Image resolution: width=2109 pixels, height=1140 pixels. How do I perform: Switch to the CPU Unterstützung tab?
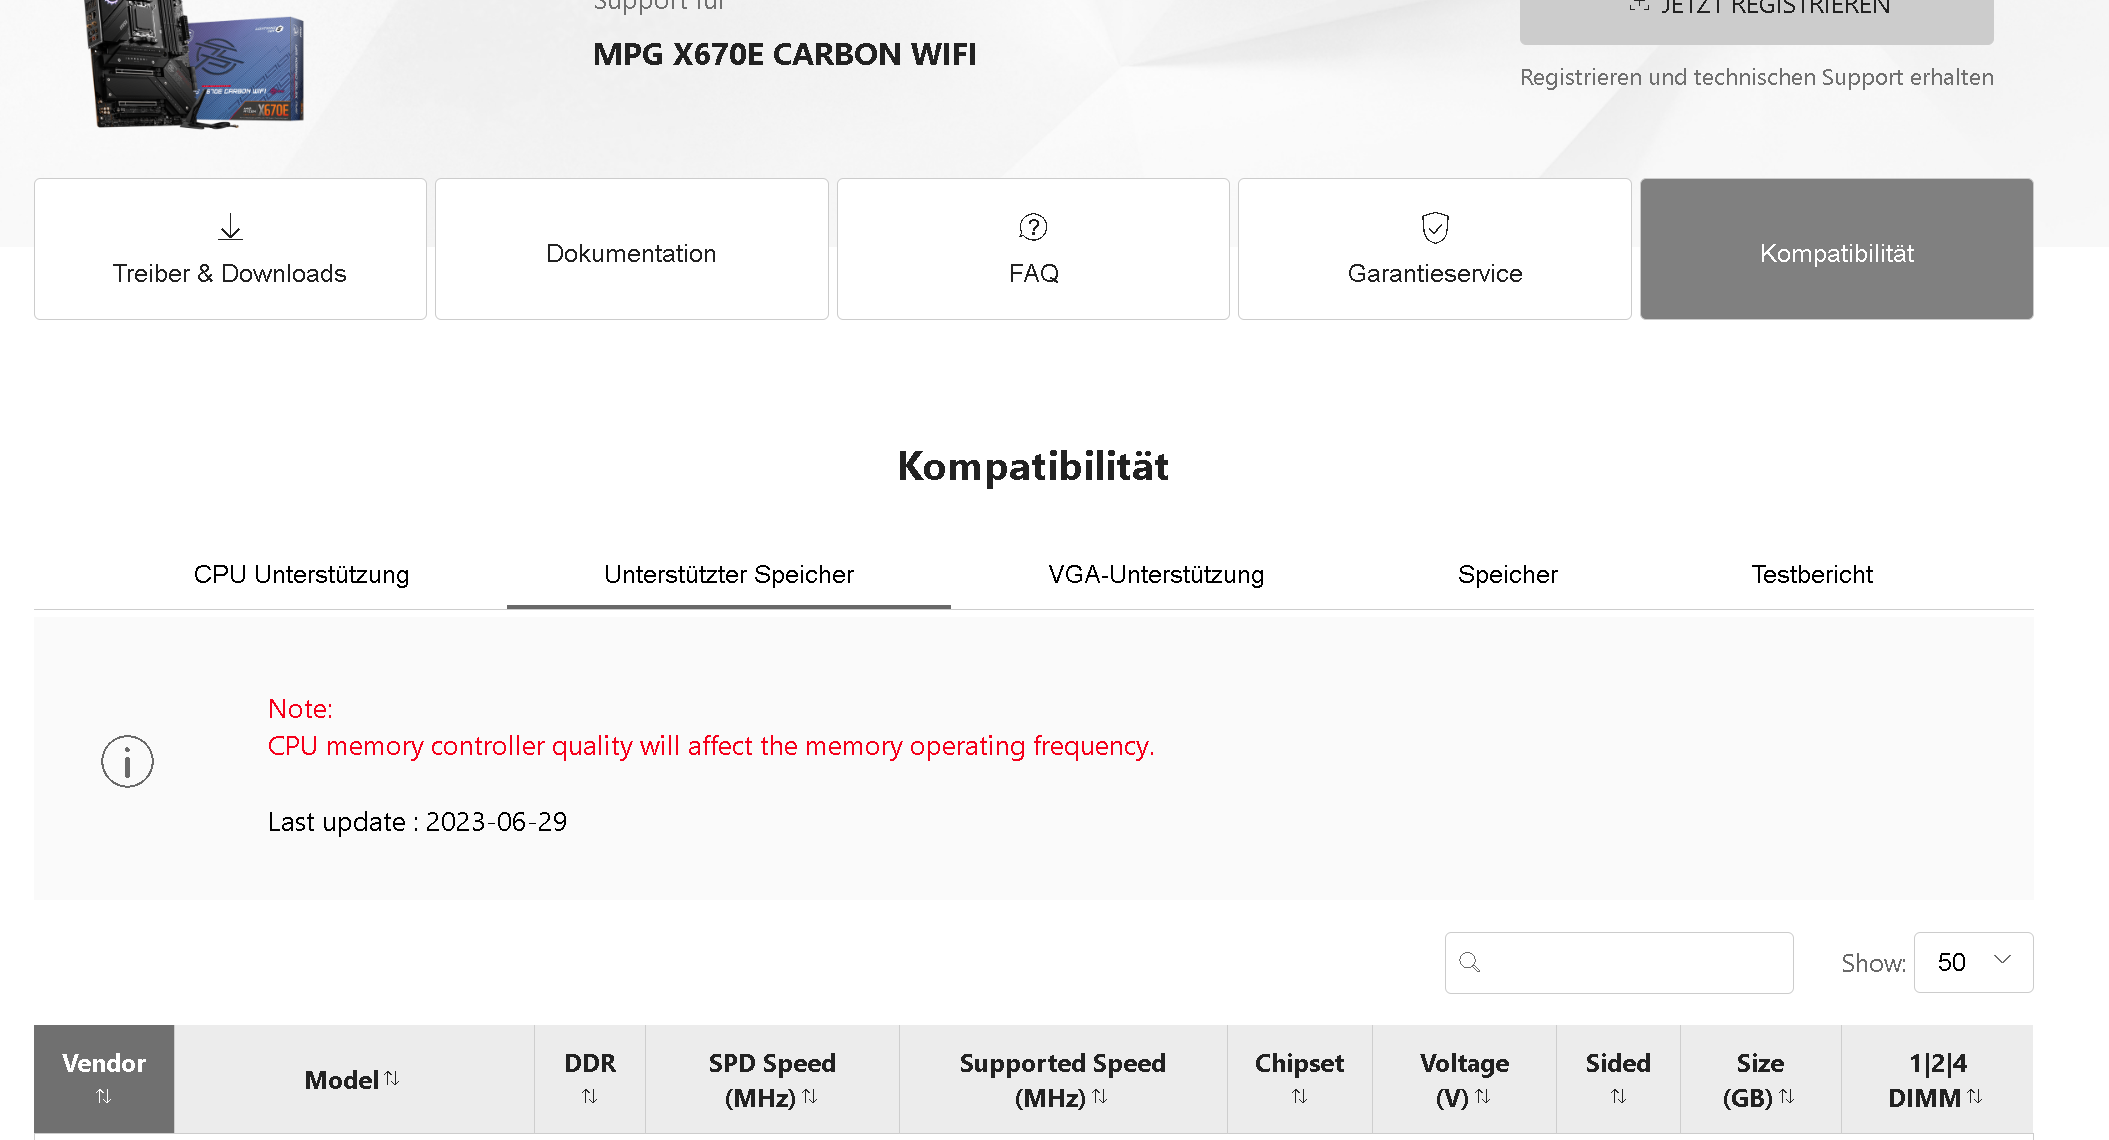301,575
